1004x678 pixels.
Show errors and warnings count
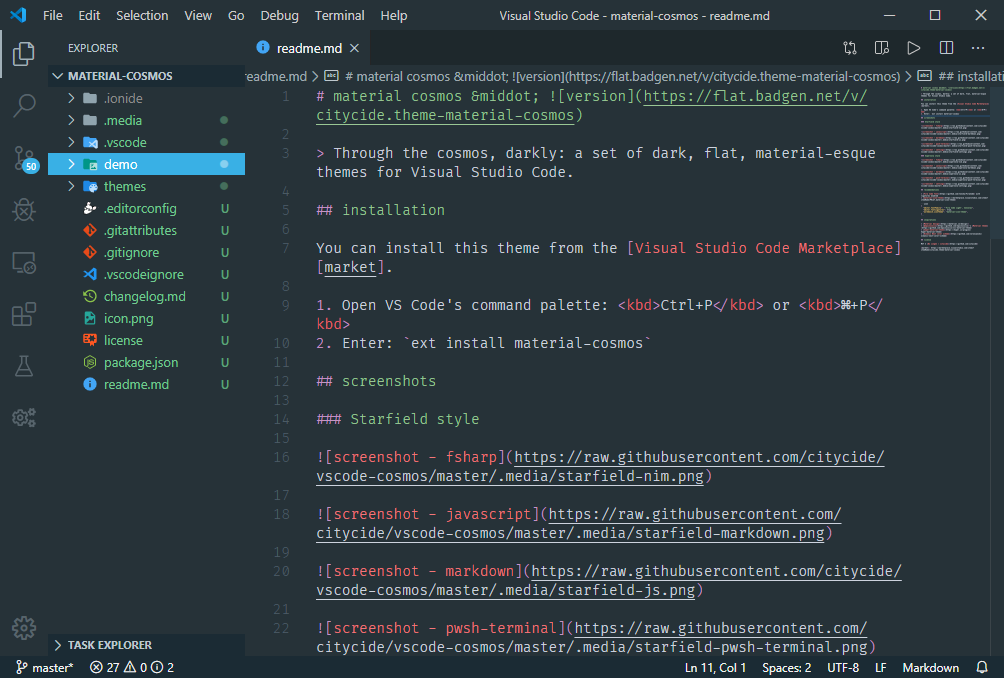click(x=132, y=668)
